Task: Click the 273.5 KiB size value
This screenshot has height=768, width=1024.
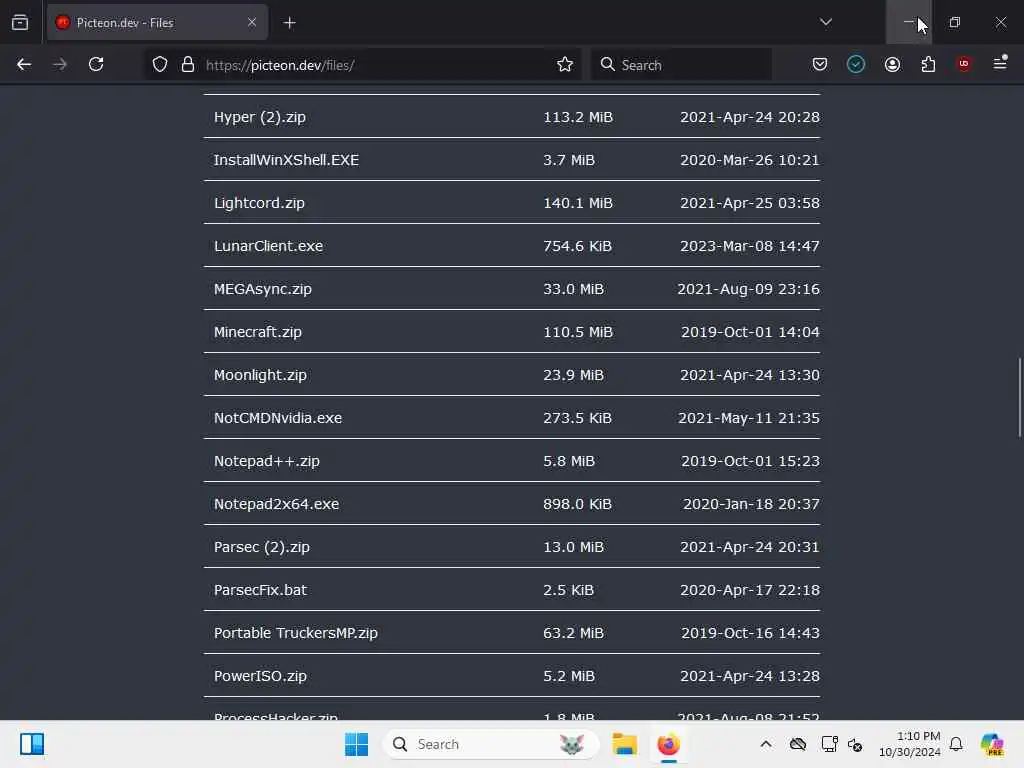Action: [x=577, y=418]
